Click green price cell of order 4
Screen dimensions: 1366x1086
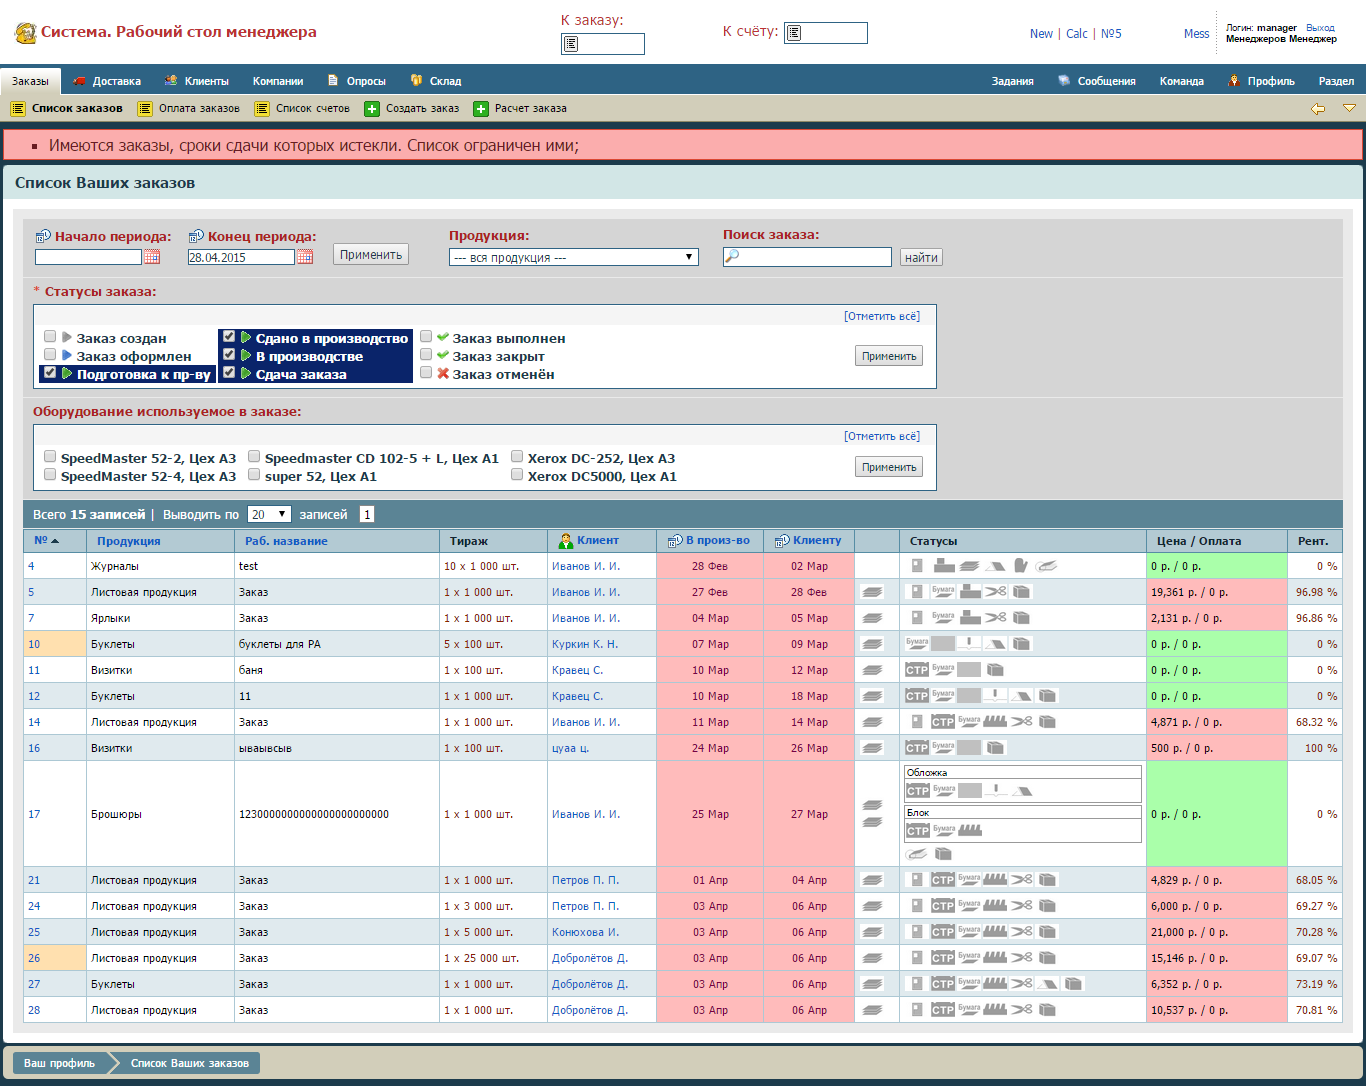[x=1216, y=566]
